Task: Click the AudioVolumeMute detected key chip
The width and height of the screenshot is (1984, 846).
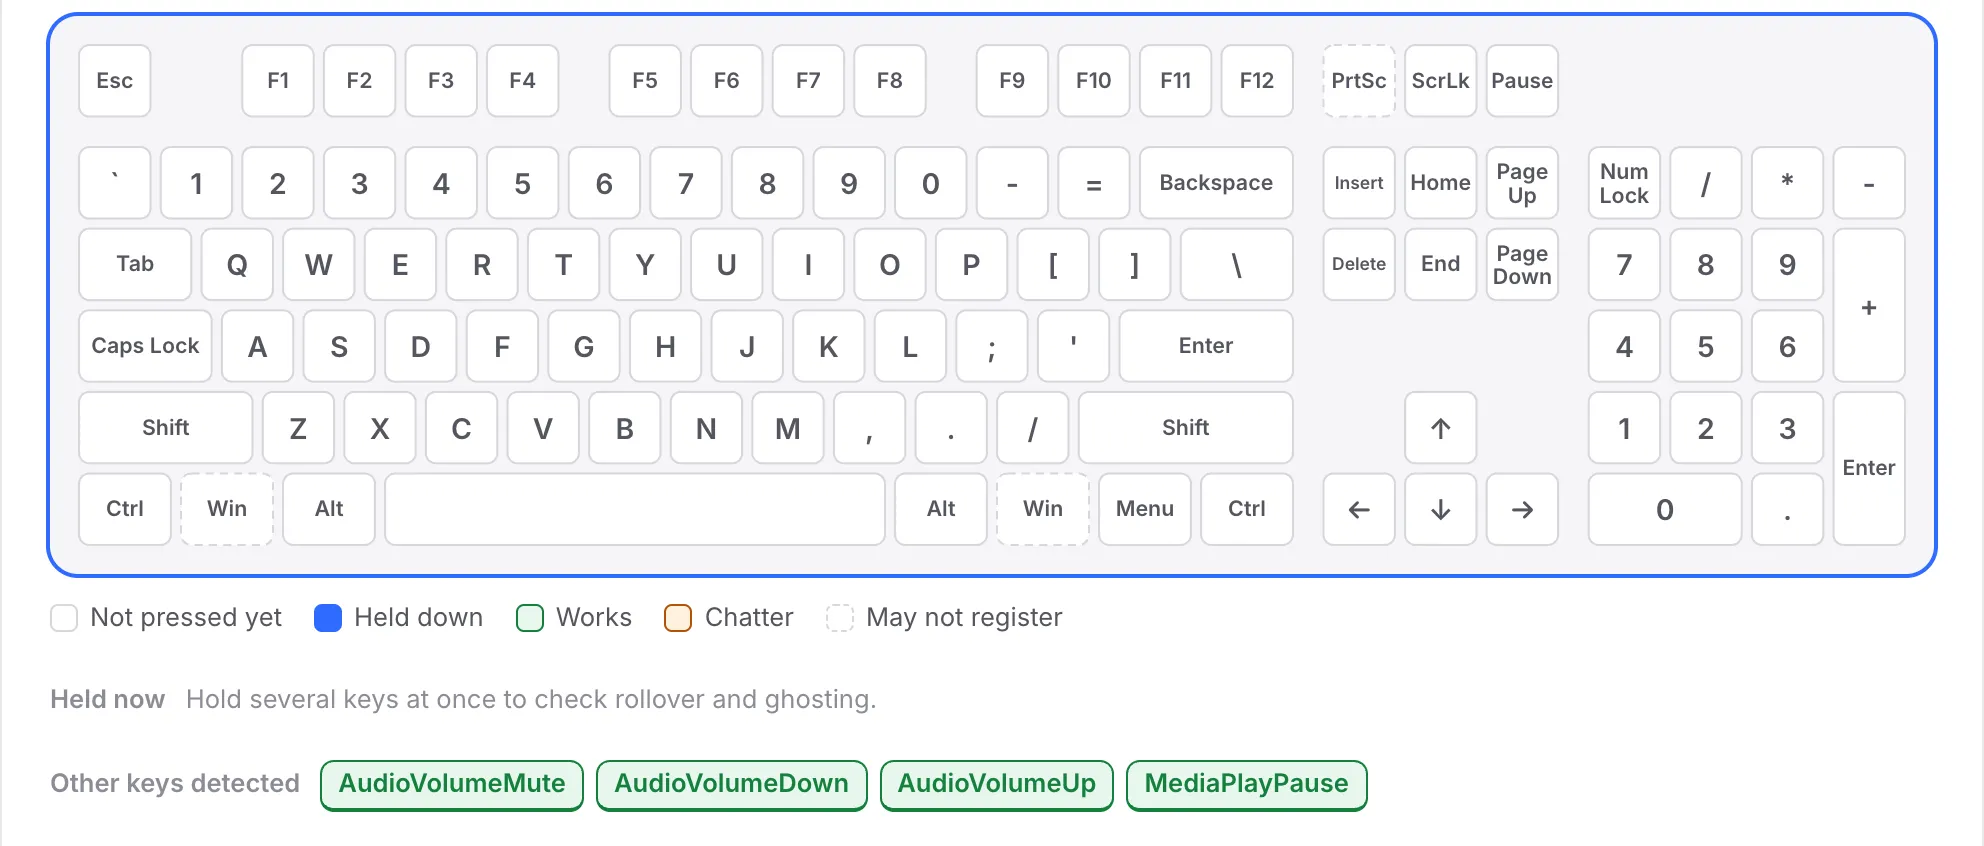Action: tap(452, 785)
